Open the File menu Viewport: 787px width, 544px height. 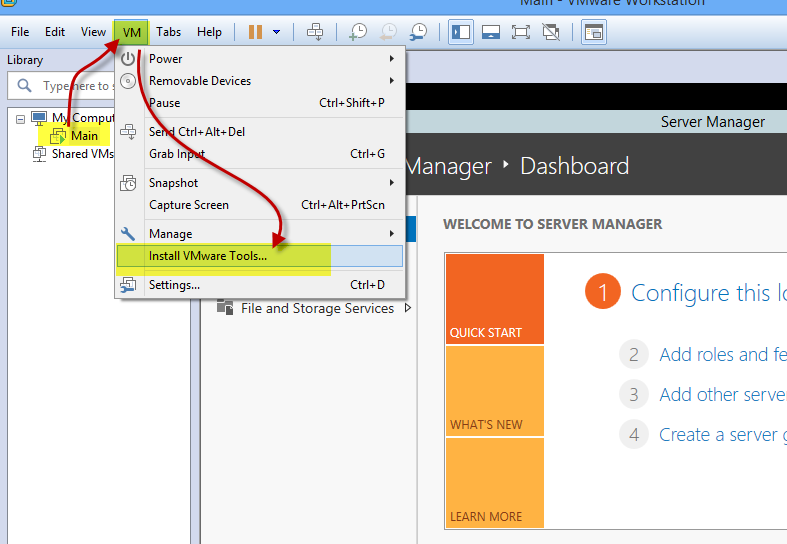click(20, 32)
